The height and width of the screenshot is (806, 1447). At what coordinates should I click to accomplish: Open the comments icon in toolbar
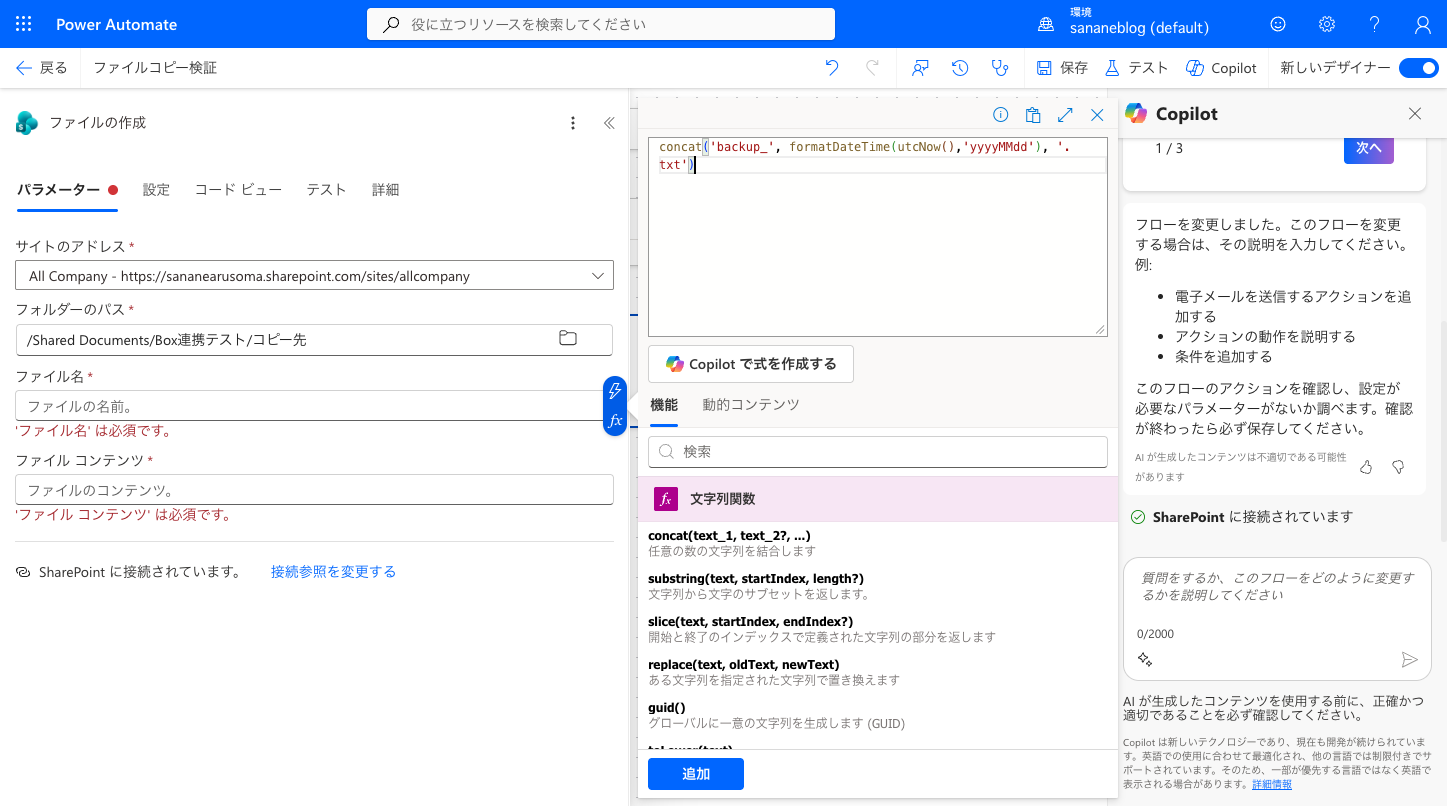coord(921,68)
